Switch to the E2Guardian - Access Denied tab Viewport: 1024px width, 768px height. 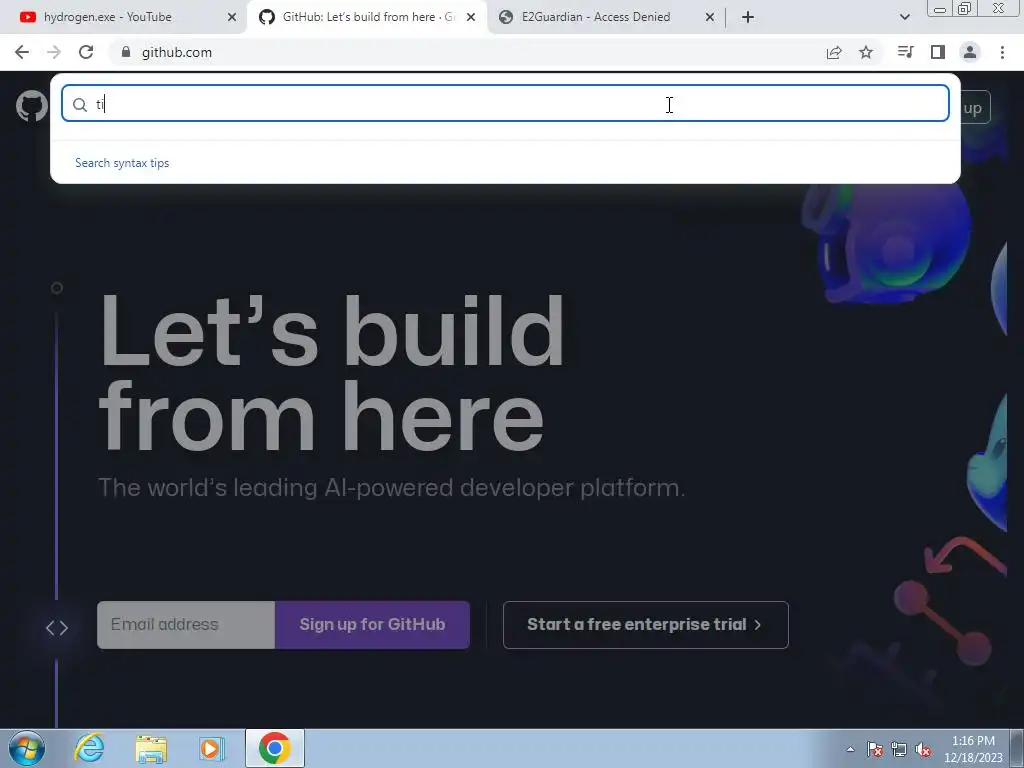pos(604,17)
